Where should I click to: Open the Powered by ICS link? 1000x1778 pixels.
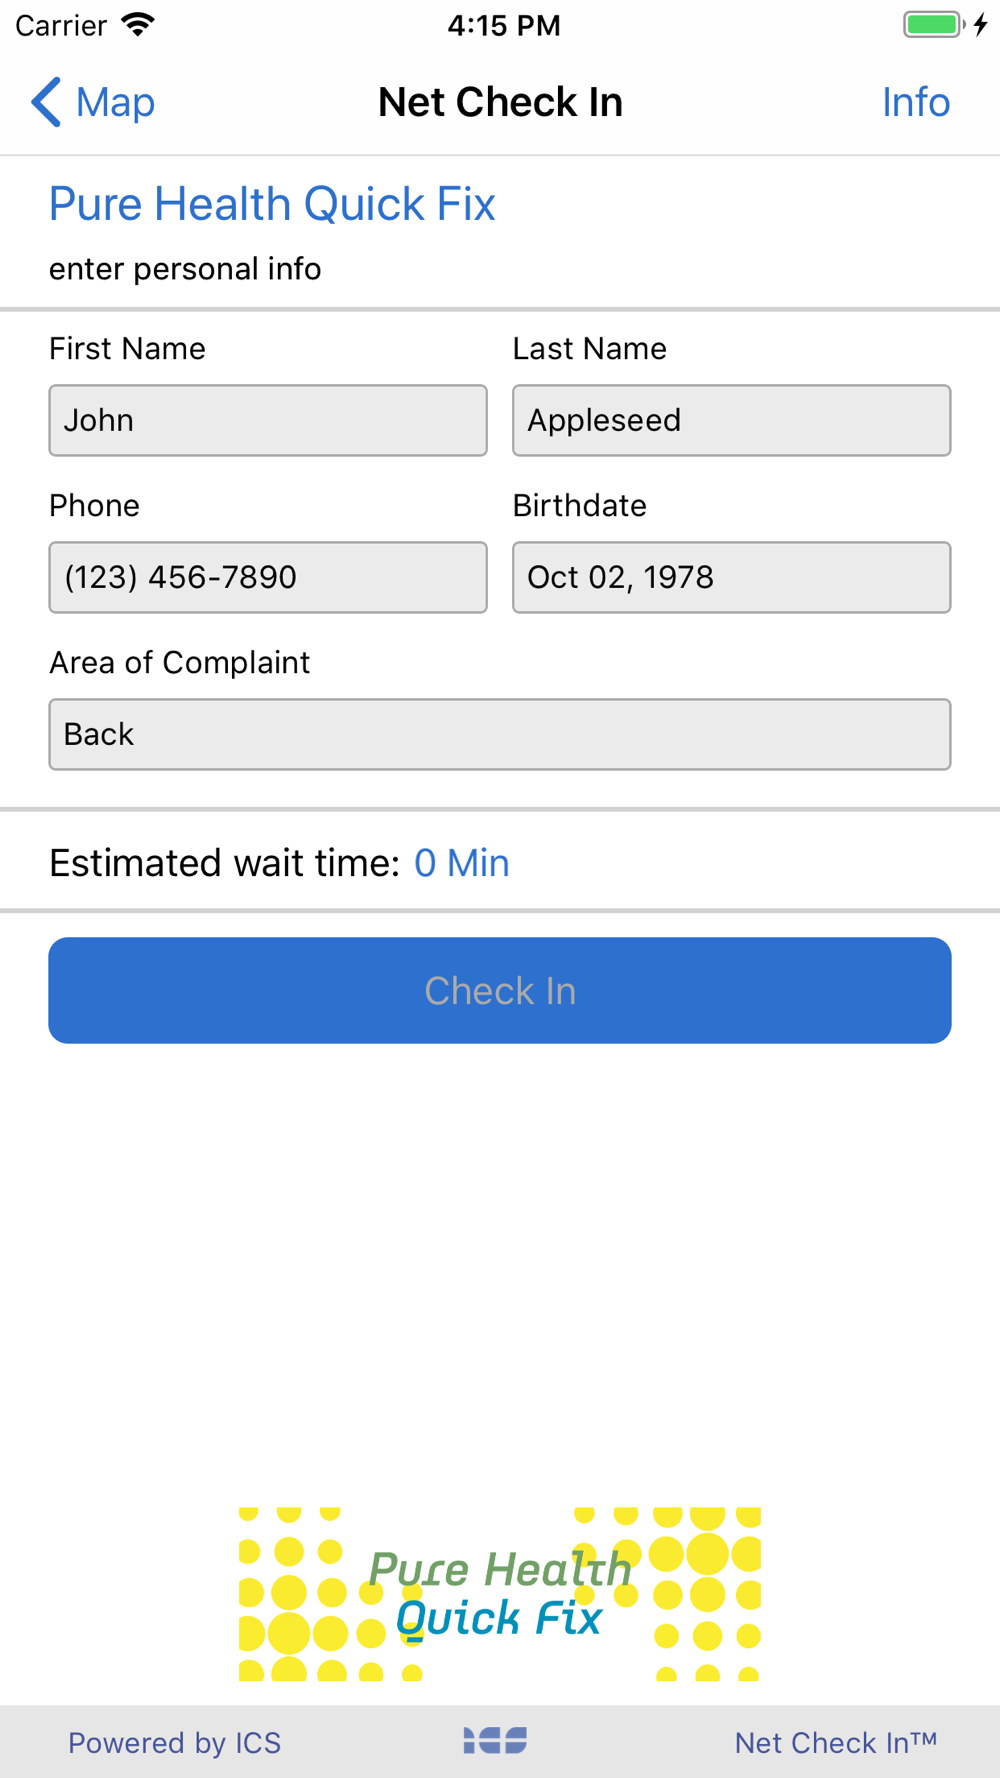[174, 1743]
